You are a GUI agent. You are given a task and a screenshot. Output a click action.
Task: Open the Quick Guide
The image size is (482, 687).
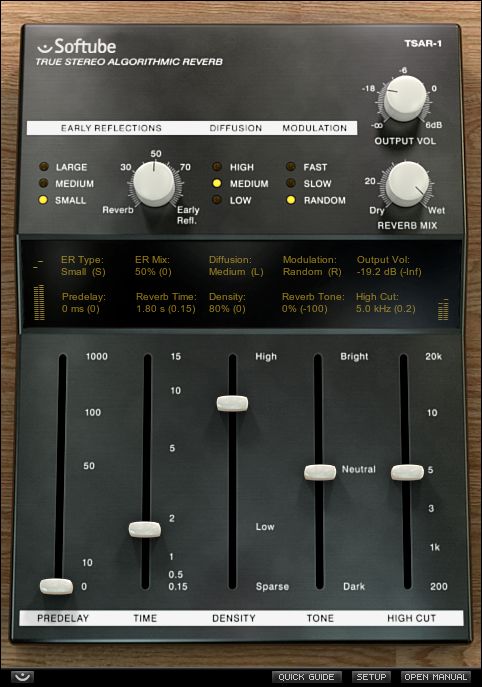click(306, 677)
